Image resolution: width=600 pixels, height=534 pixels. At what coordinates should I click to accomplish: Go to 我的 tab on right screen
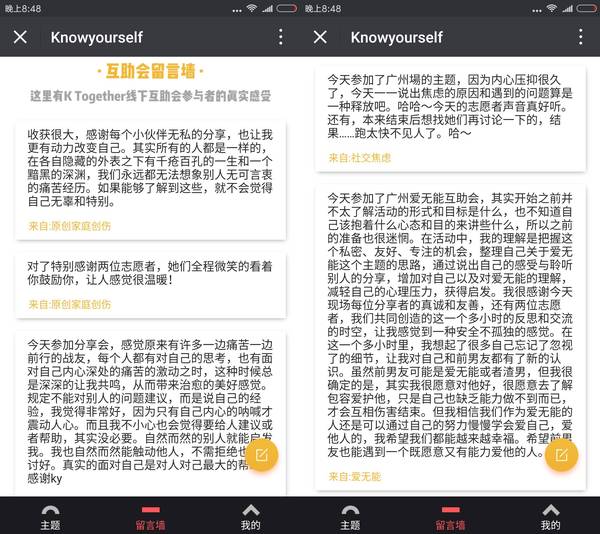551,518
